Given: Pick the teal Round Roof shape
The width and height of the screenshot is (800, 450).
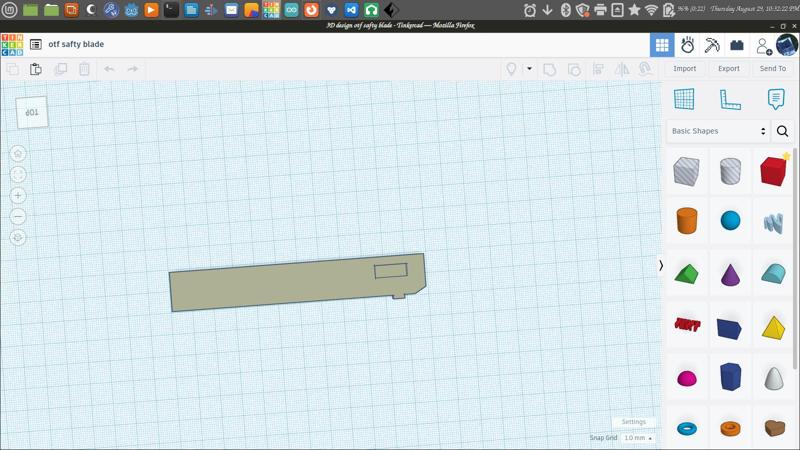Looking at the screenshot, I should coord(773,273).
